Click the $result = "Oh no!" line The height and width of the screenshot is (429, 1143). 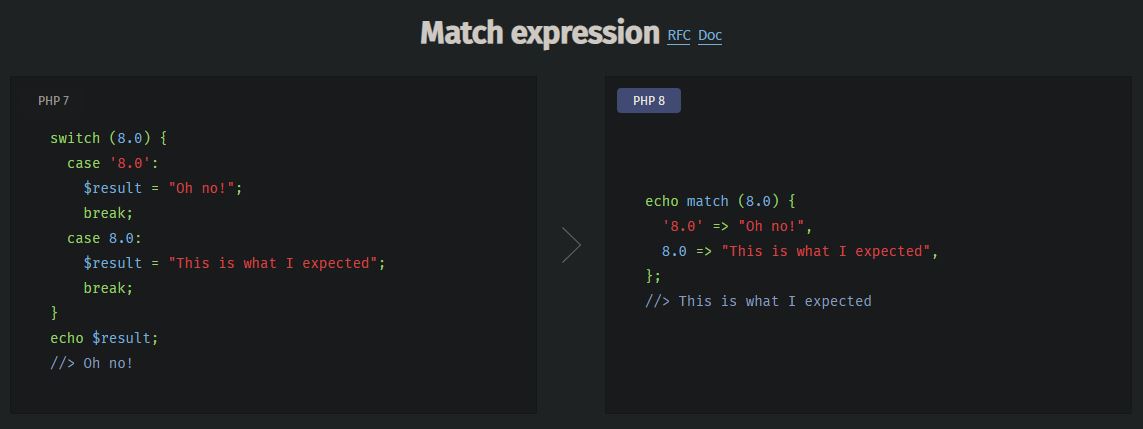click(x=163, y=188)
